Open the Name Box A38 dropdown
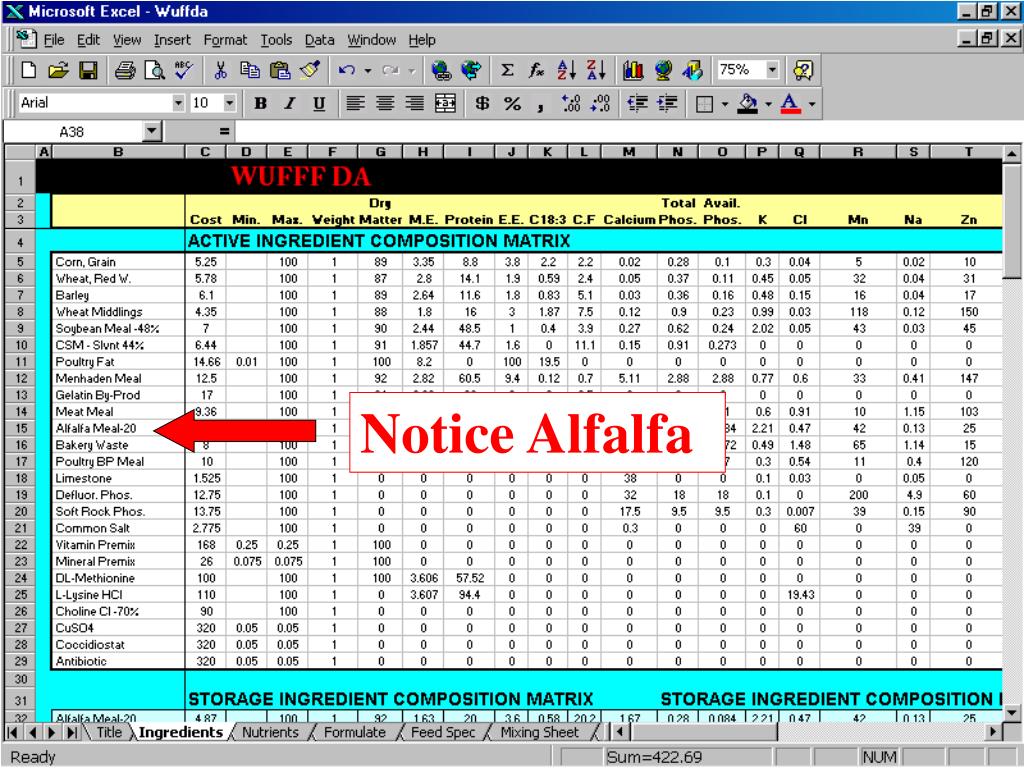The image size is (1024, 768). pyautogui.click(x=152, y=132)
